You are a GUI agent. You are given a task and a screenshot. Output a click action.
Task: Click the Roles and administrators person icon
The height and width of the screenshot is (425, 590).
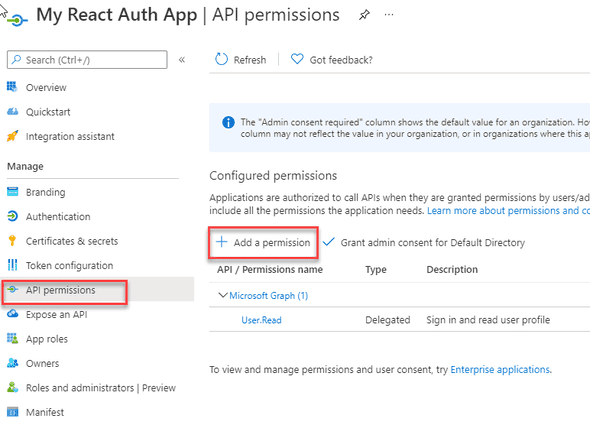12,387
